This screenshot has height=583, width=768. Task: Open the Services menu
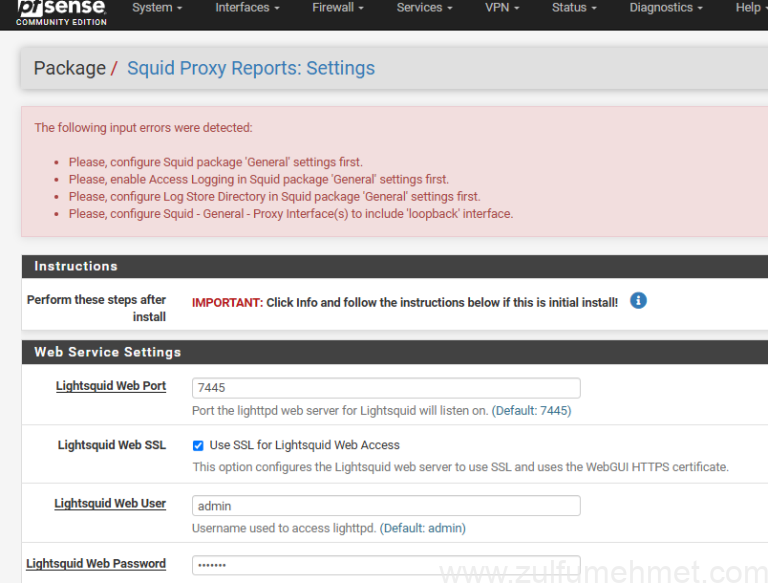[x=424, y=8]
